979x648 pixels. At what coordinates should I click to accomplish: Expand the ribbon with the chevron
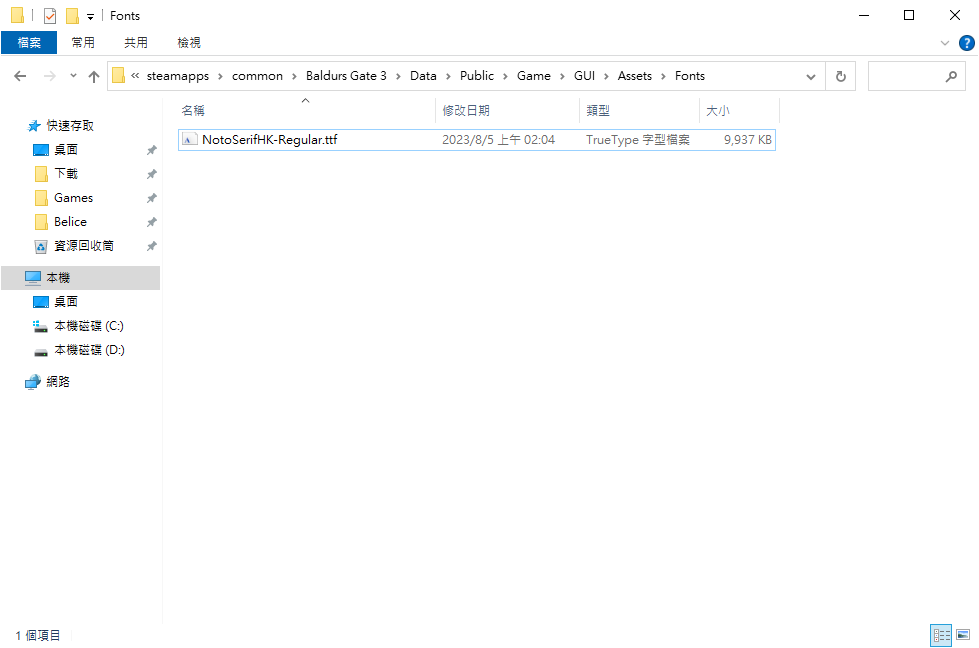945,43
